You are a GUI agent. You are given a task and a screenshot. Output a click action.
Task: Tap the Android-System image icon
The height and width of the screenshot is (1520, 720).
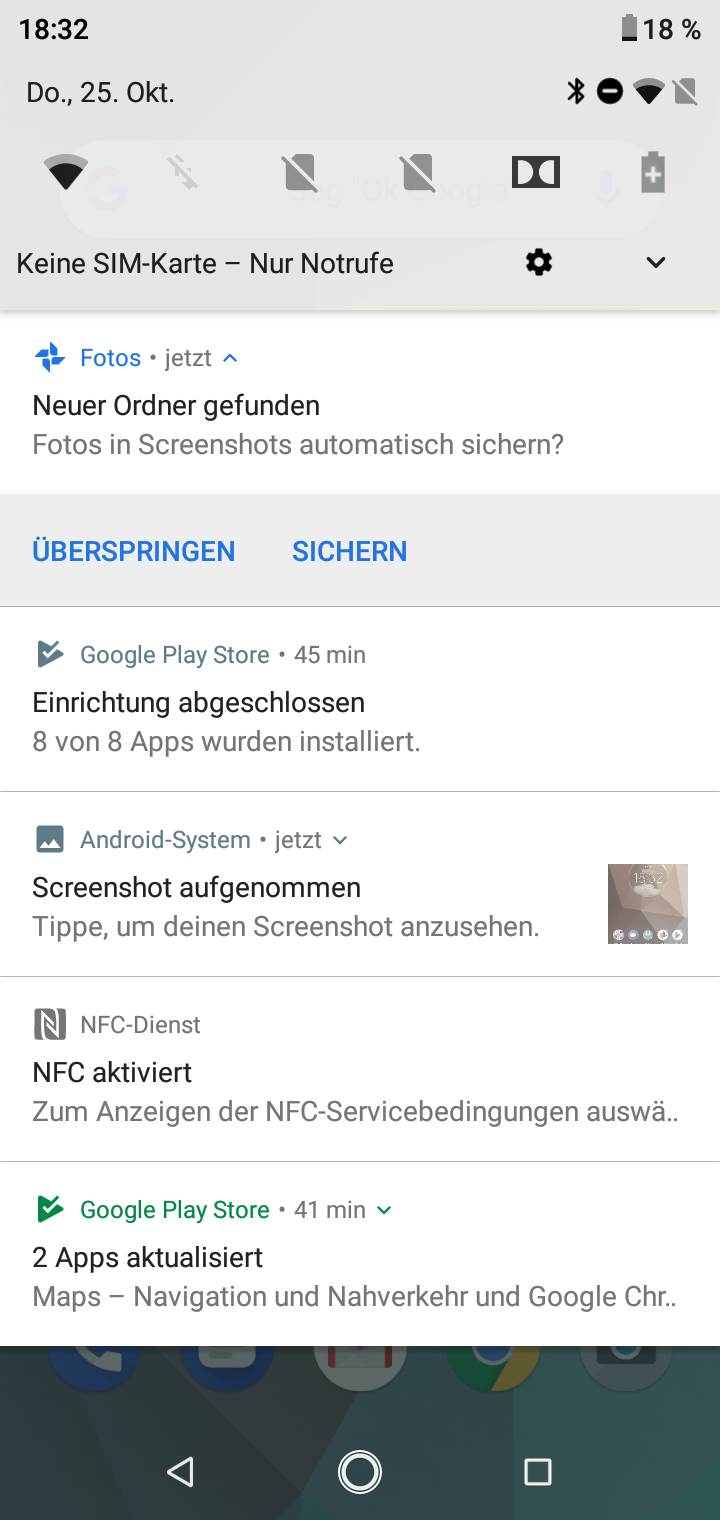point(49,839)
